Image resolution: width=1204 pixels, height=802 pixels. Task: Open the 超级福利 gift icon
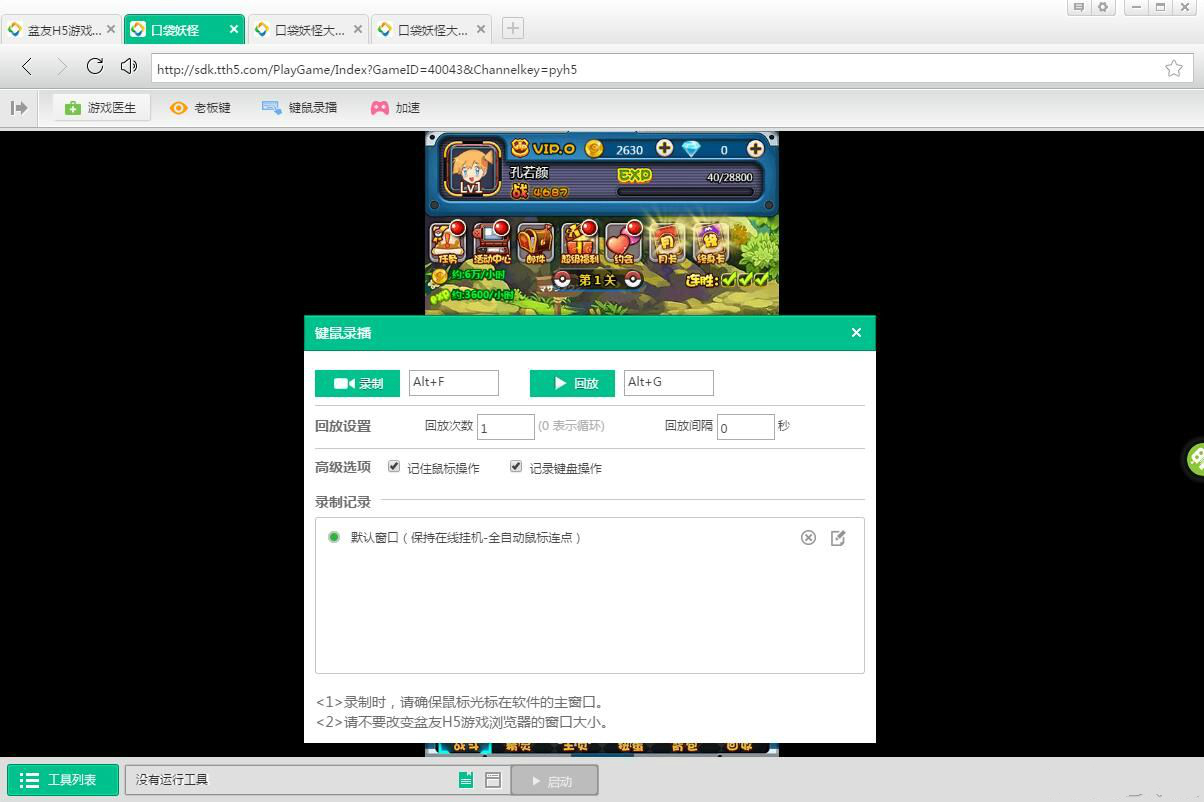point(579,243)
